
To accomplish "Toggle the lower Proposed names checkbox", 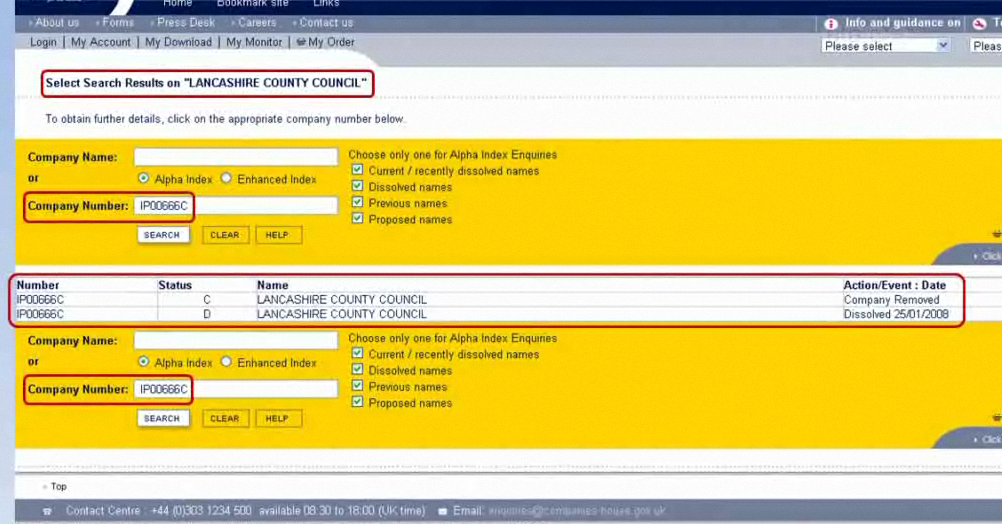I will (357, 402).
